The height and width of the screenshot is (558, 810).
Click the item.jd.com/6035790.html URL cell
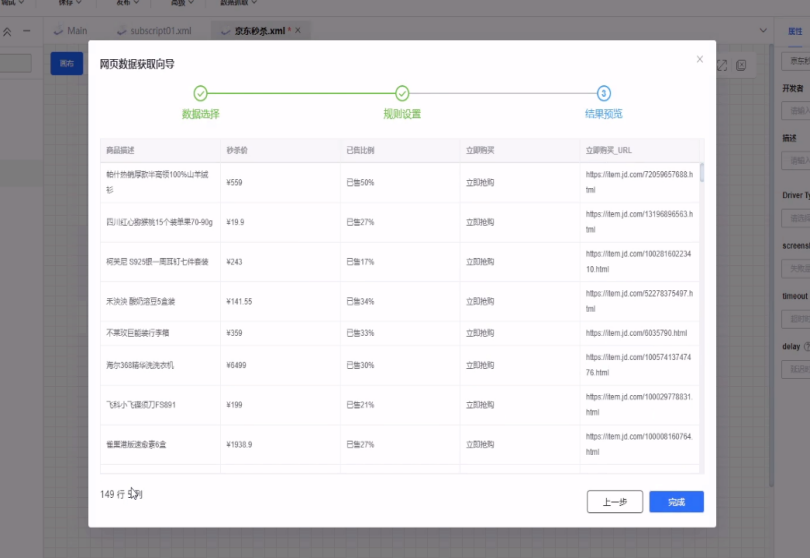click(640, 333)
